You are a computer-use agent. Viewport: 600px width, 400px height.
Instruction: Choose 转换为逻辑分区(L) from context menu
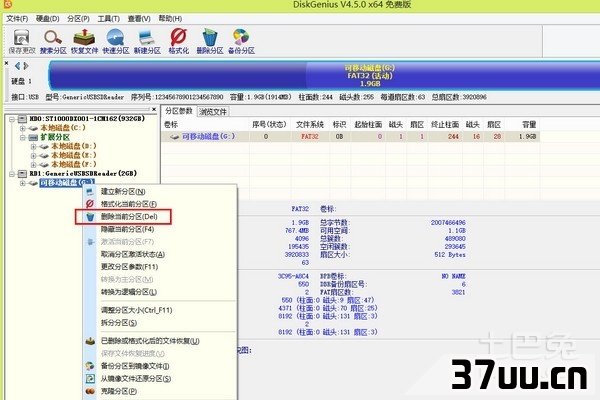pyautogui.click(x=160, y=292)
